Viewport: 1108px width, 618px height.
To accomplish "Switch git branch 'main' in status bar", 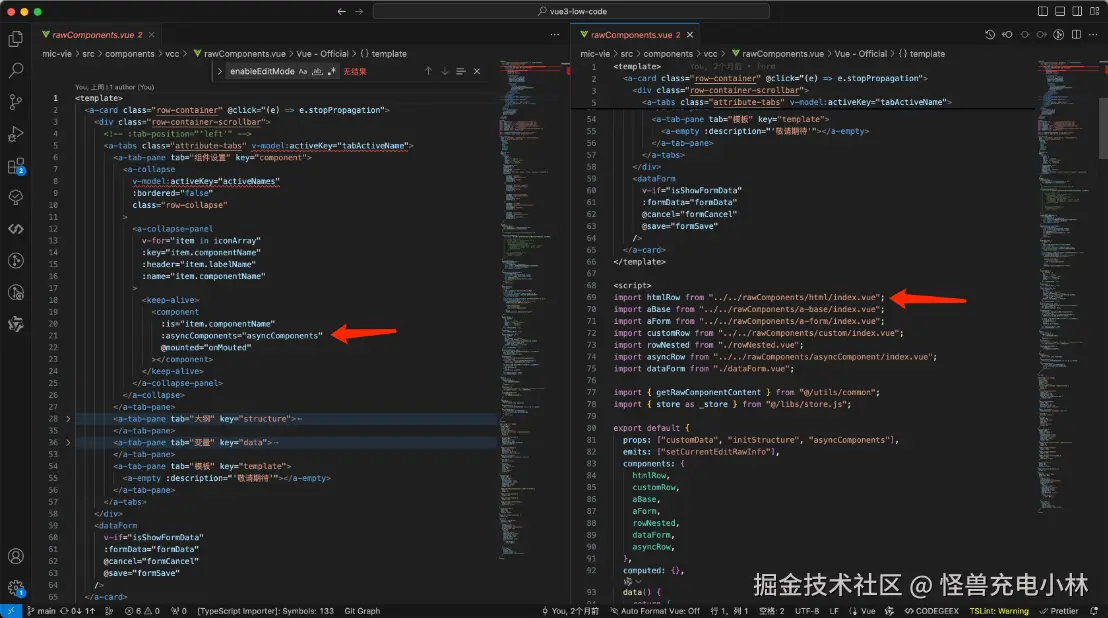I will coord(41,611).
